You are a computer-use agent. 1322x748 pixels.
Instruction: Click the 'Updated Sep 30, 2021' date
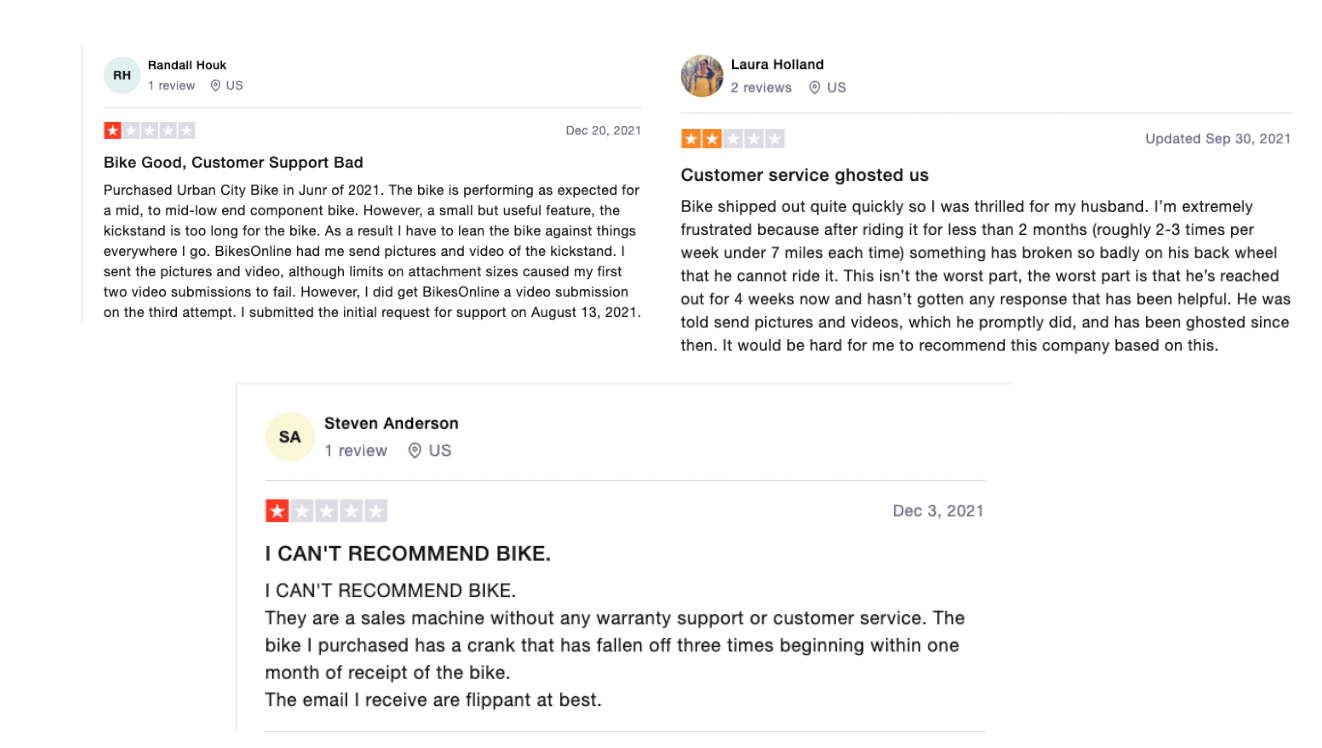tap(1218, 139)
